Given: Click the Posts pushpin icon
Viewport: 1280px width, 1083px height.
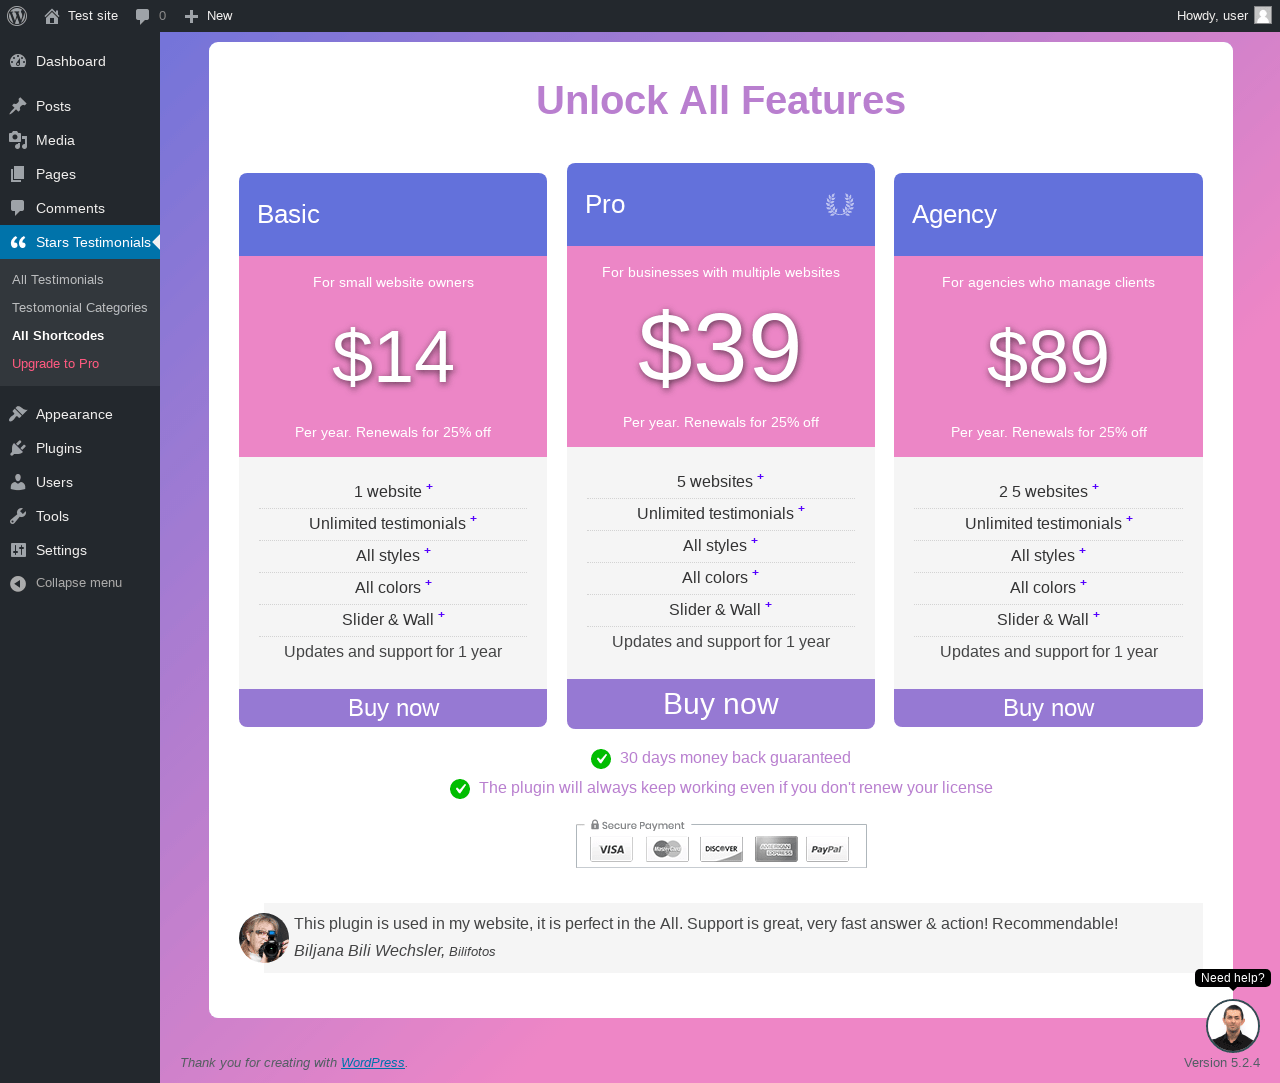Looking at the screenshot, I should tap(18, 106).
